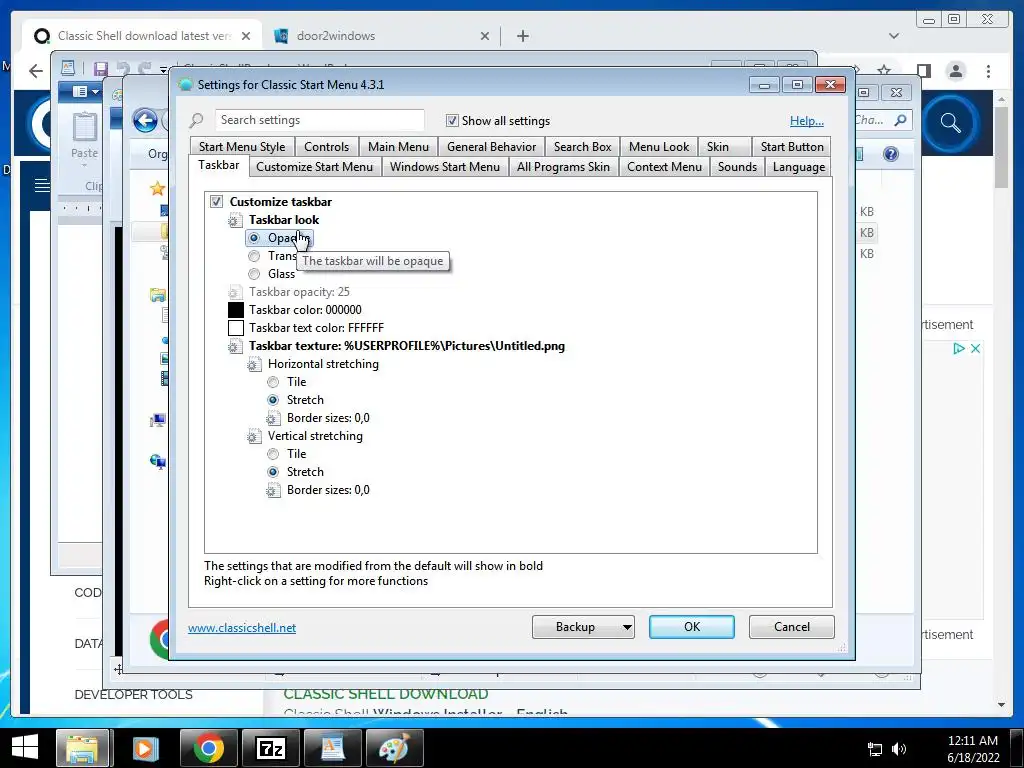The height and width of the screenshot is (768, 1024).
Task: Open the Start Menu Style tab
Action: (x=242, y=147)
